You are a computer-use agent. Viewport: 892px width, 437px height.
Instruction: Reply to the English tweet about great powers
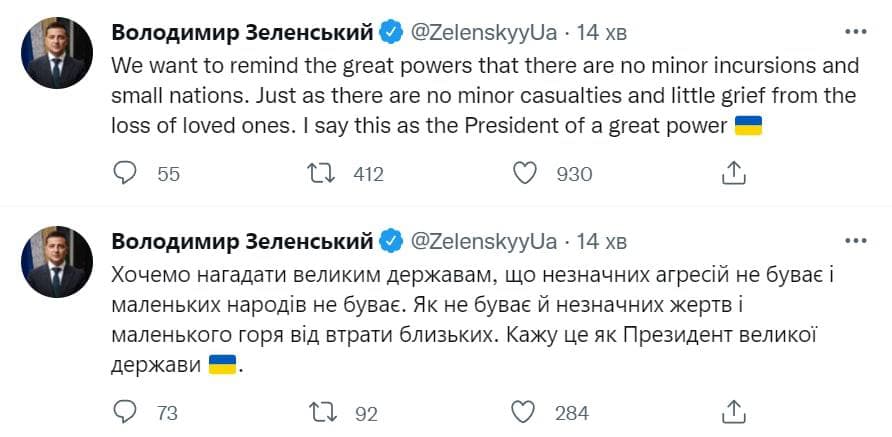click(125, 174)
